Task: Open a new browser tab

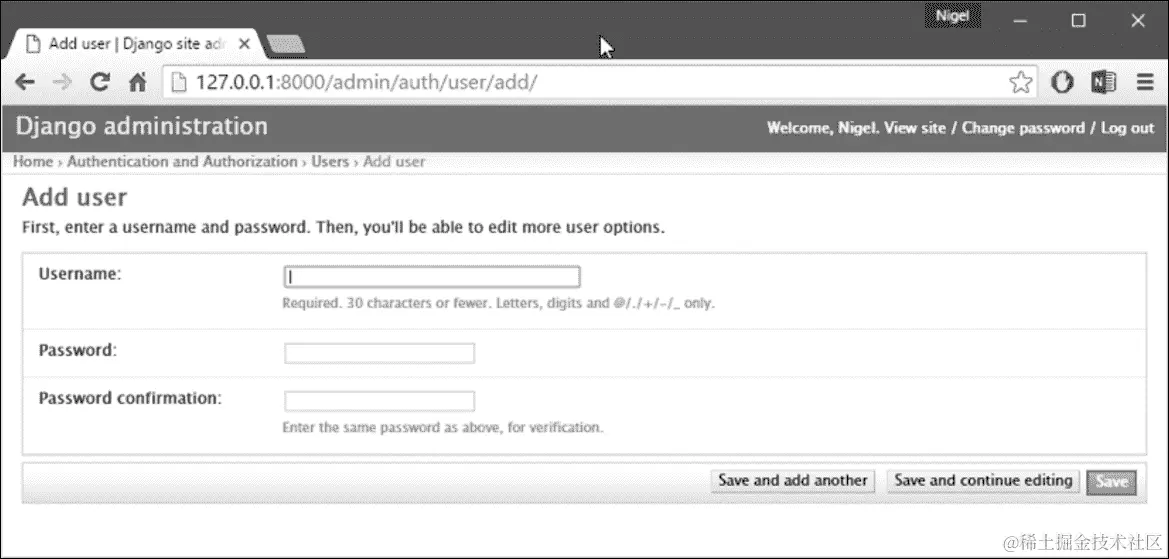Action: (x=285, y=45)
